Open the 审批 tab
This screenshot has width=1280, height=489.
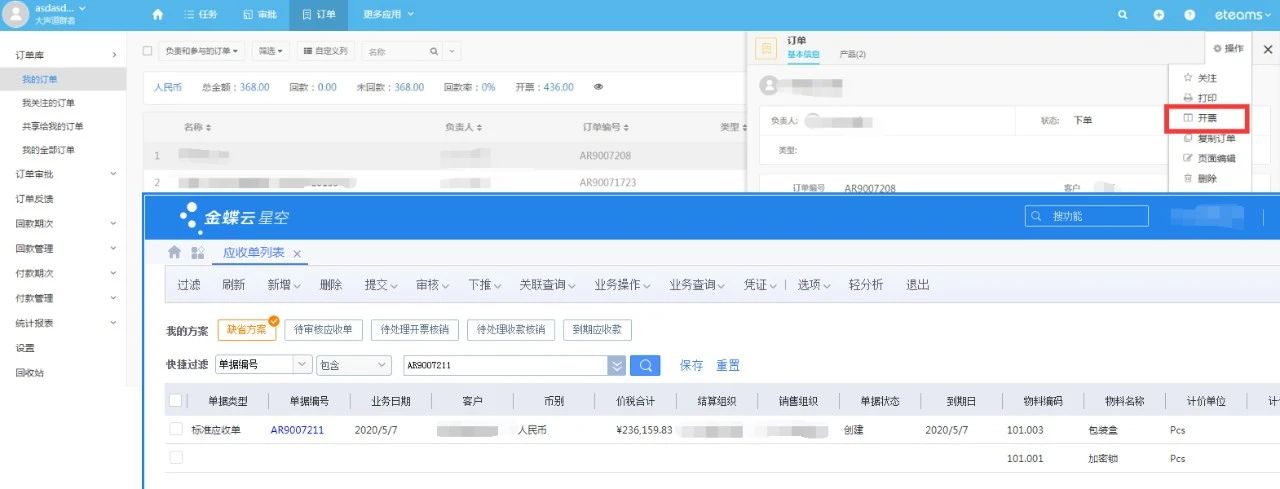click(x=260, y=15)
